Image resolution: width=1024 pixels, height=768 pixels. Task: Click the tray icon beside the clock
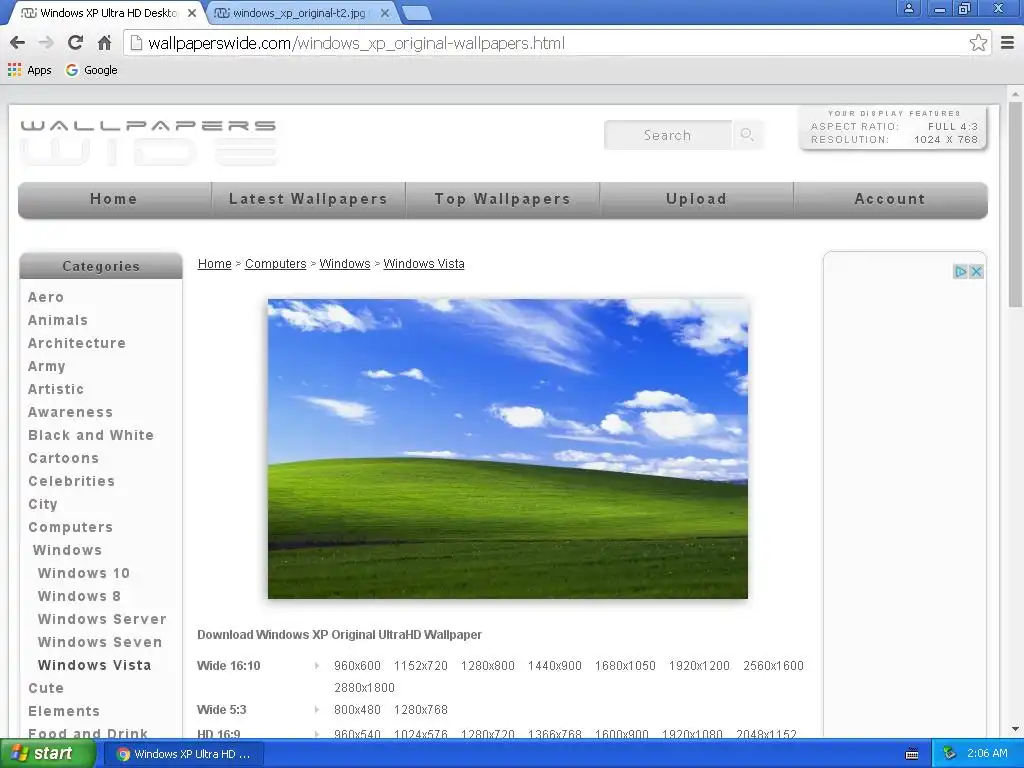[949, 754]
